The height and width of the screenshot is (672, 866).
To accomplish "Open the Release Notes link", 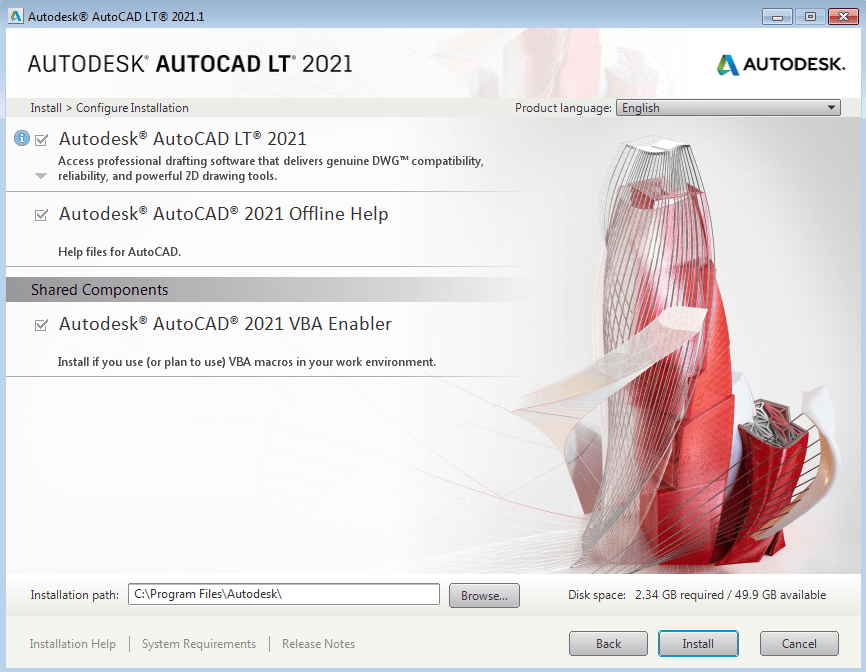I will 318,644.
